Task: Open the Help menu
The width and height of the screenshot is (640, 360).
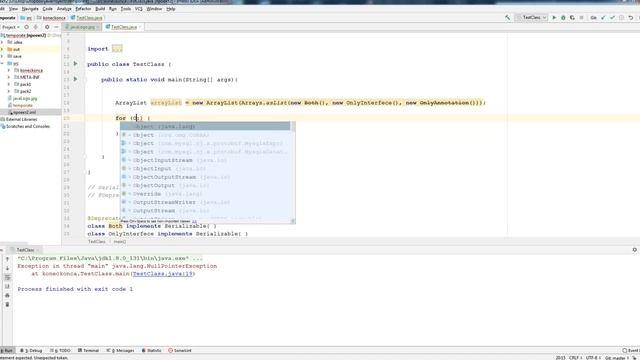Action: point(171,9)
